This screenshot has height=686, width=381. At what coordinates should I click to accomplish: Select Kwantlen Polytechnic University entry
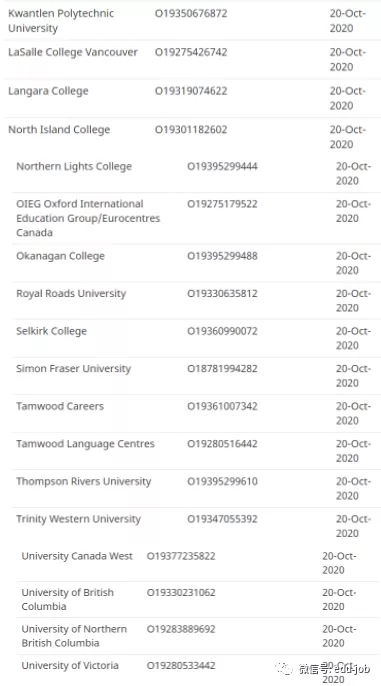tap(61, 21)
